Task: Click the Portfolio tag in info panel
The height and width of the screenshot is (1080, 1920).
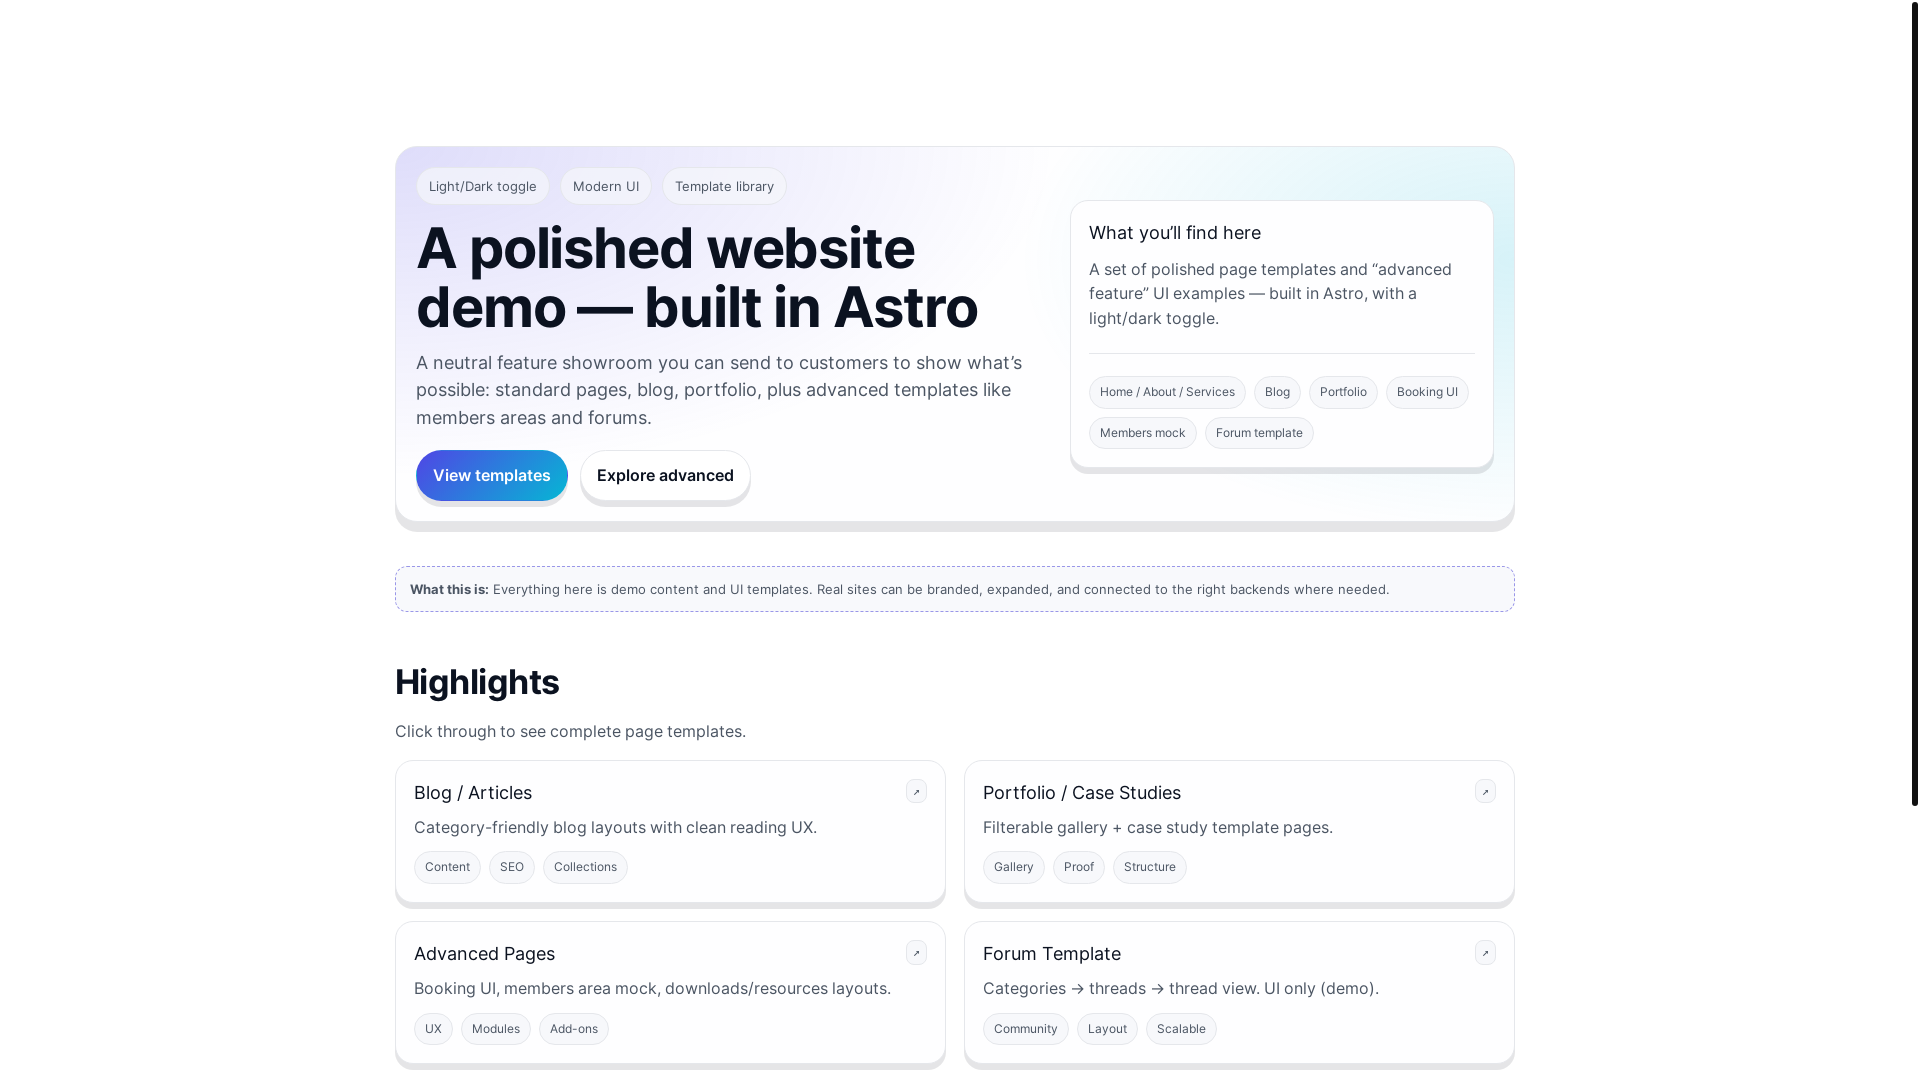Action: pos(1343,392)
